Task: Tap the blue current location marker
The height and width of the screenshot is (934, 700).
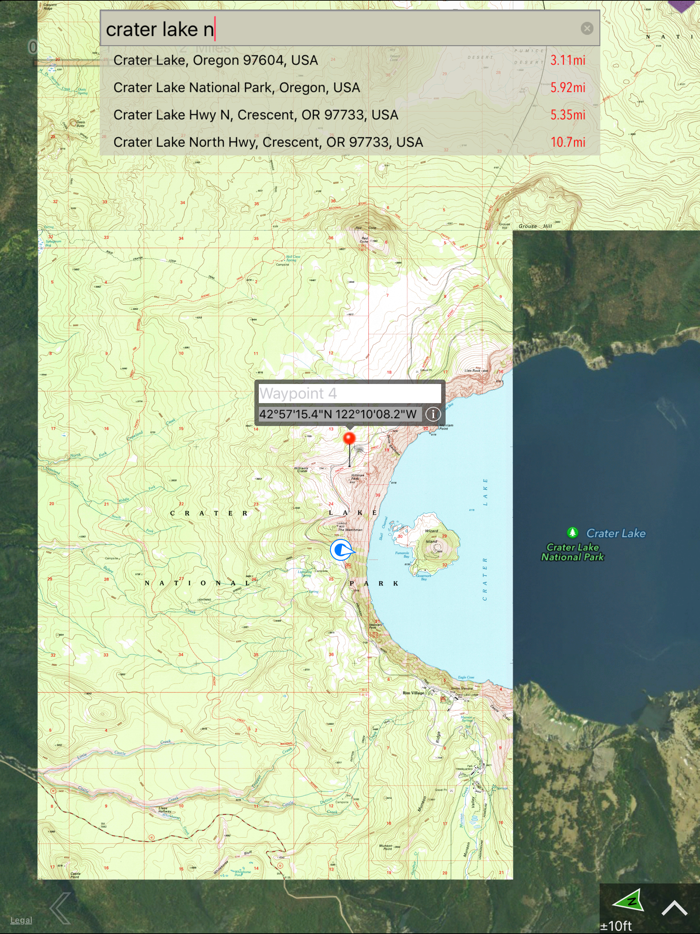Action: 341,550
